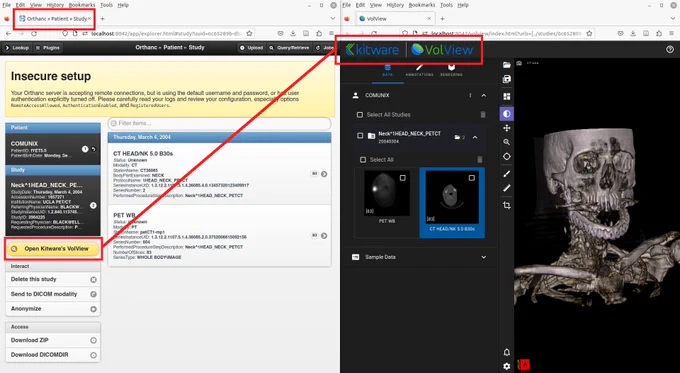Check the Select All series checkbox
This screenshot has height=373, width=680.
(363, 160)
